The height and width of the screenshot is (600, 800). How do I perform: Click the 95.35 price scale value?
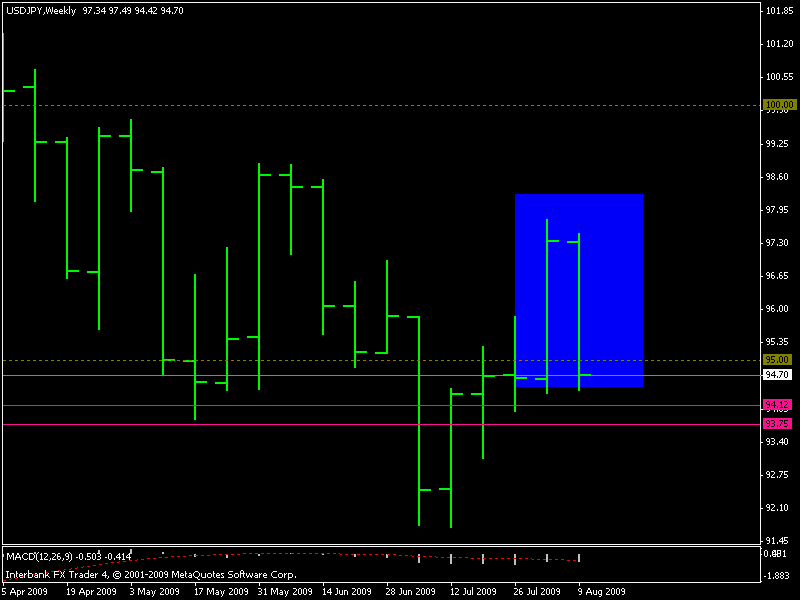click(778, 341)
